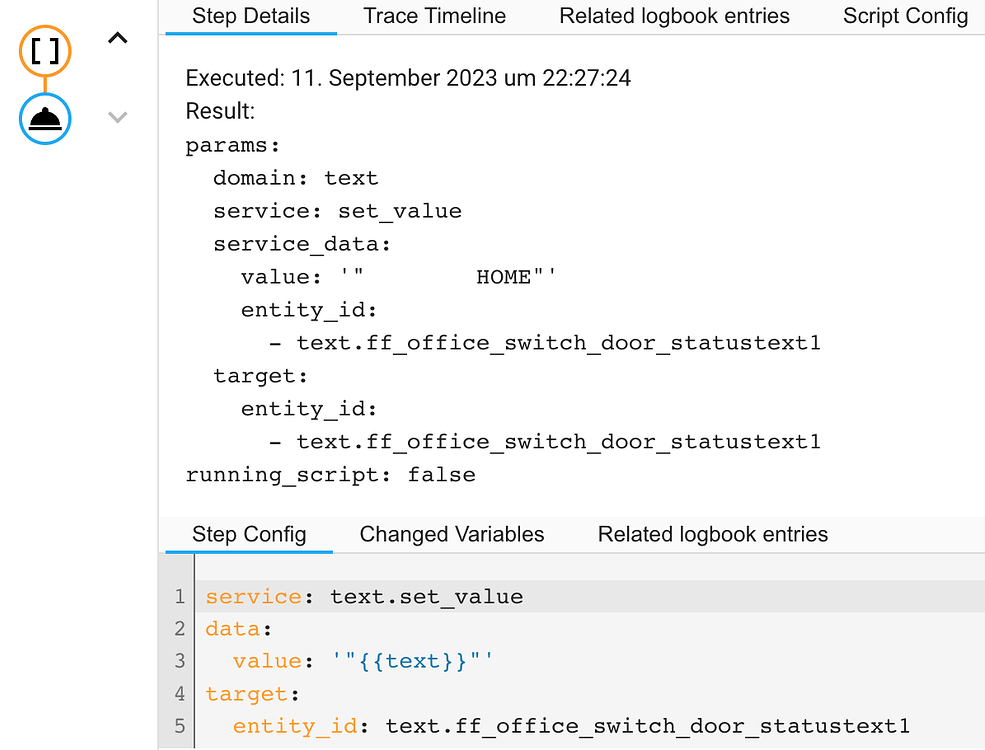The image size is (985, 750).
Task: Click the Executed timestamp text
Action: click(x=407, y=77)
